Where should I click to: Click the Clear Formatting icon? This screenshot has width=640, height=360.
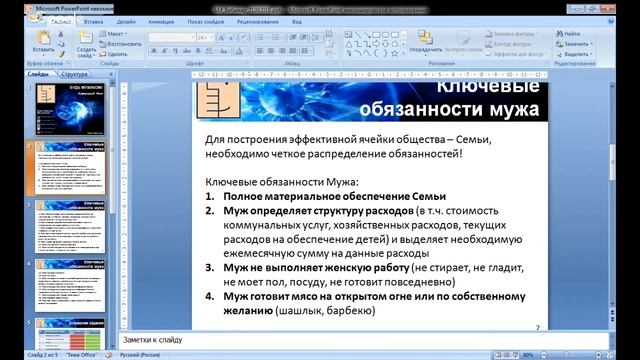244,38
